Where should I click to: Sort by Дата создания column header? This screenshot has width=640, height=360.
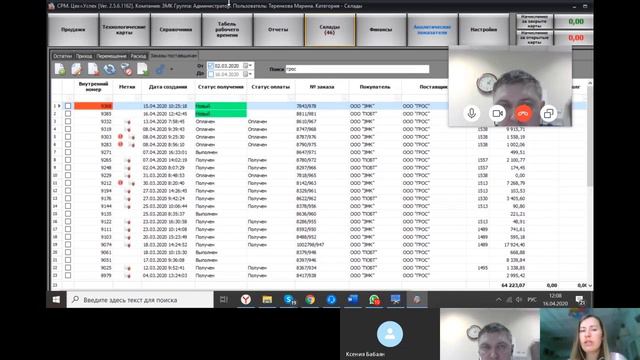[168, 87]
